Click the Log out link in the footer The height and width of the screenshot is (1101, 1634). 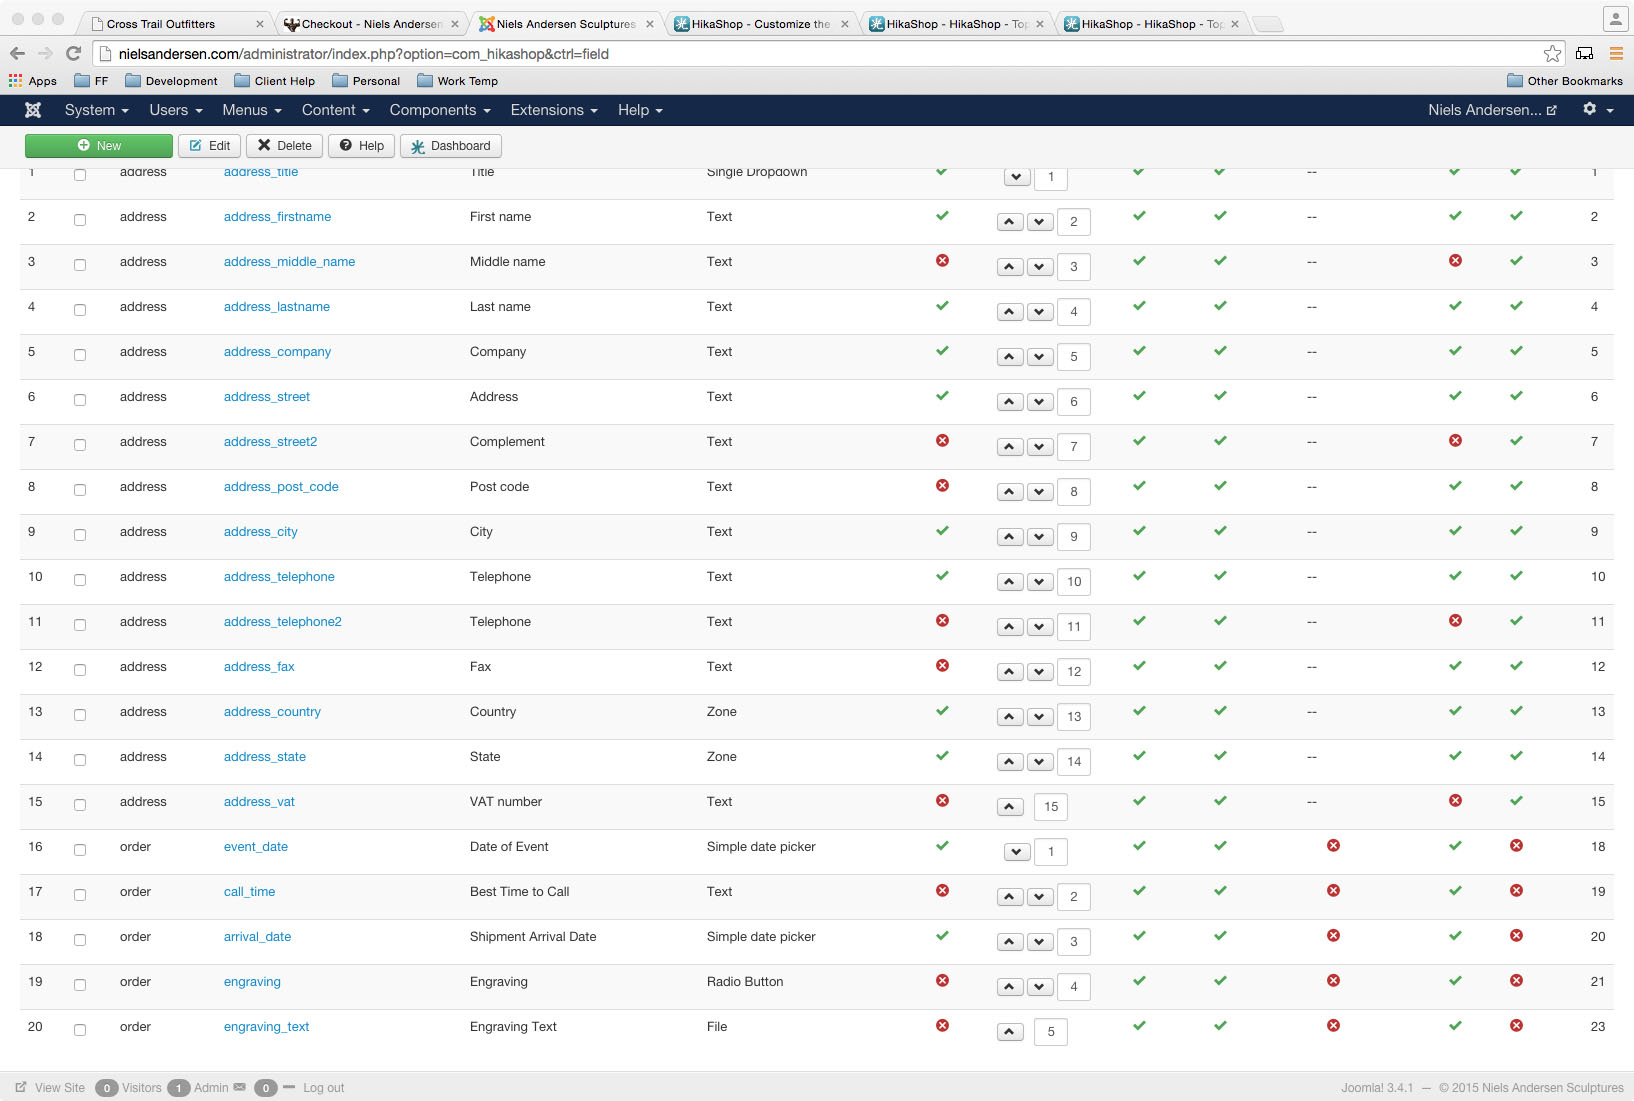coord(323,1088)
